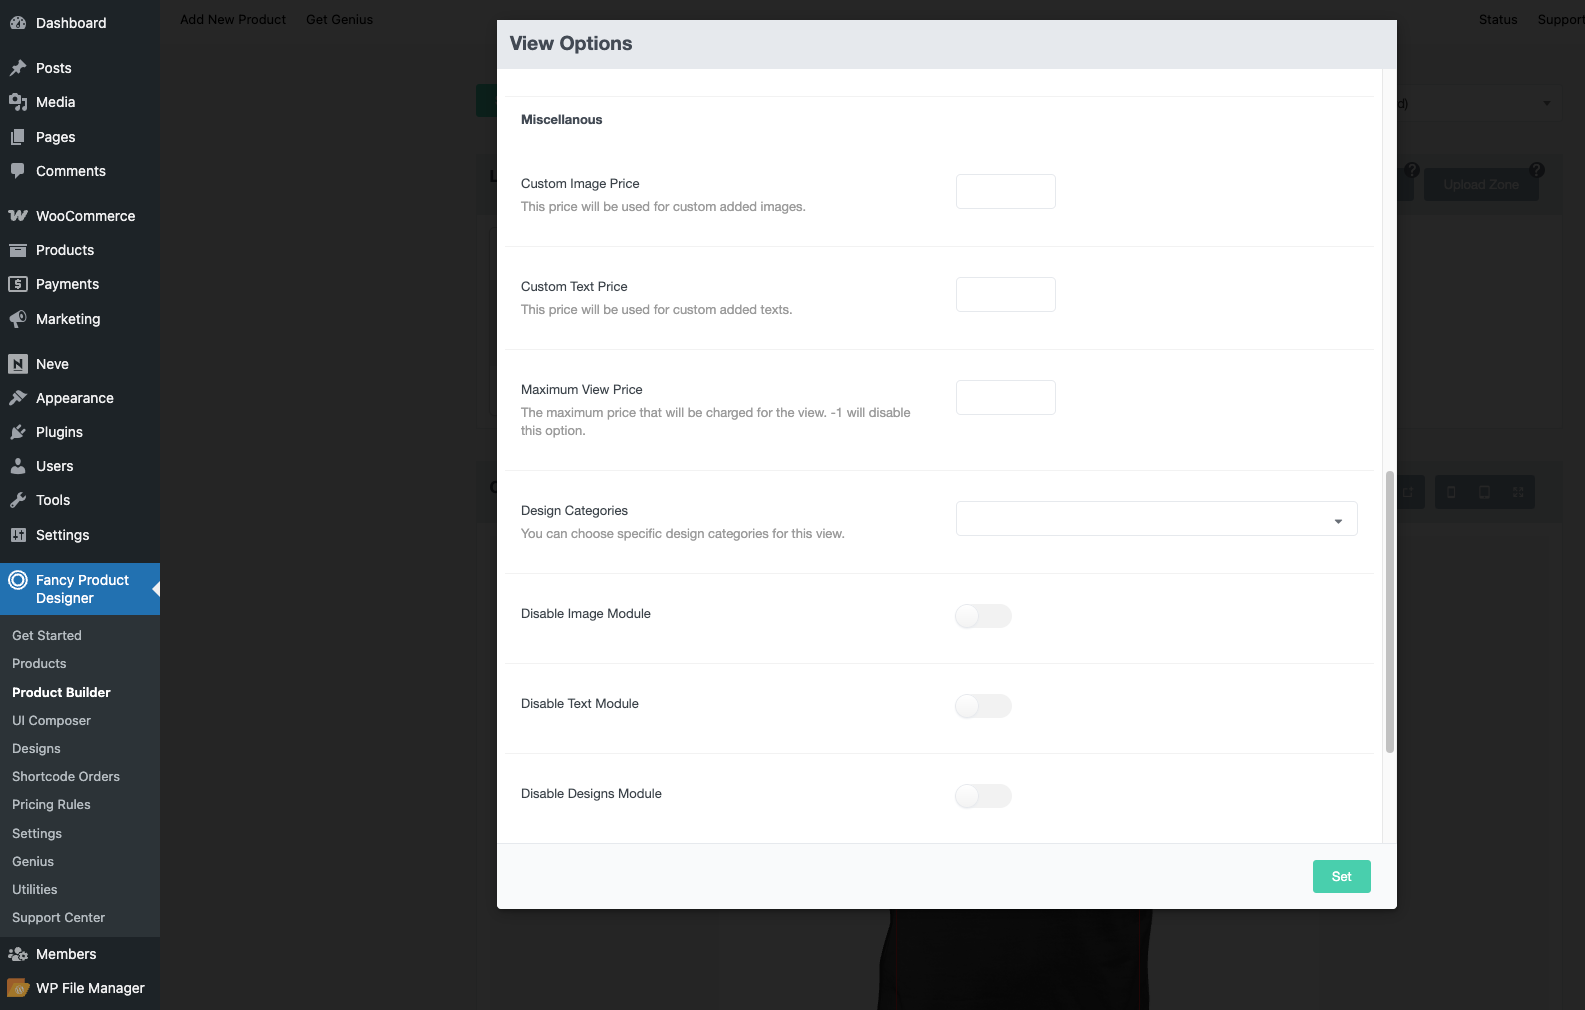This screenshot has height=1010, width=1585.
Task: Click the Neve theme icon
Action: coord(18,364)
